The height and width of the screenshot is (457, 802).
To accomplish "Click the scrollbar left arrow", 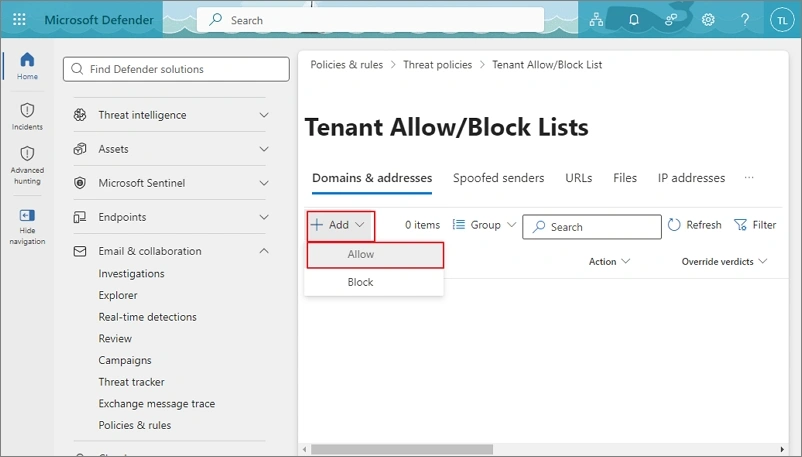I will [x=305, y=449].
